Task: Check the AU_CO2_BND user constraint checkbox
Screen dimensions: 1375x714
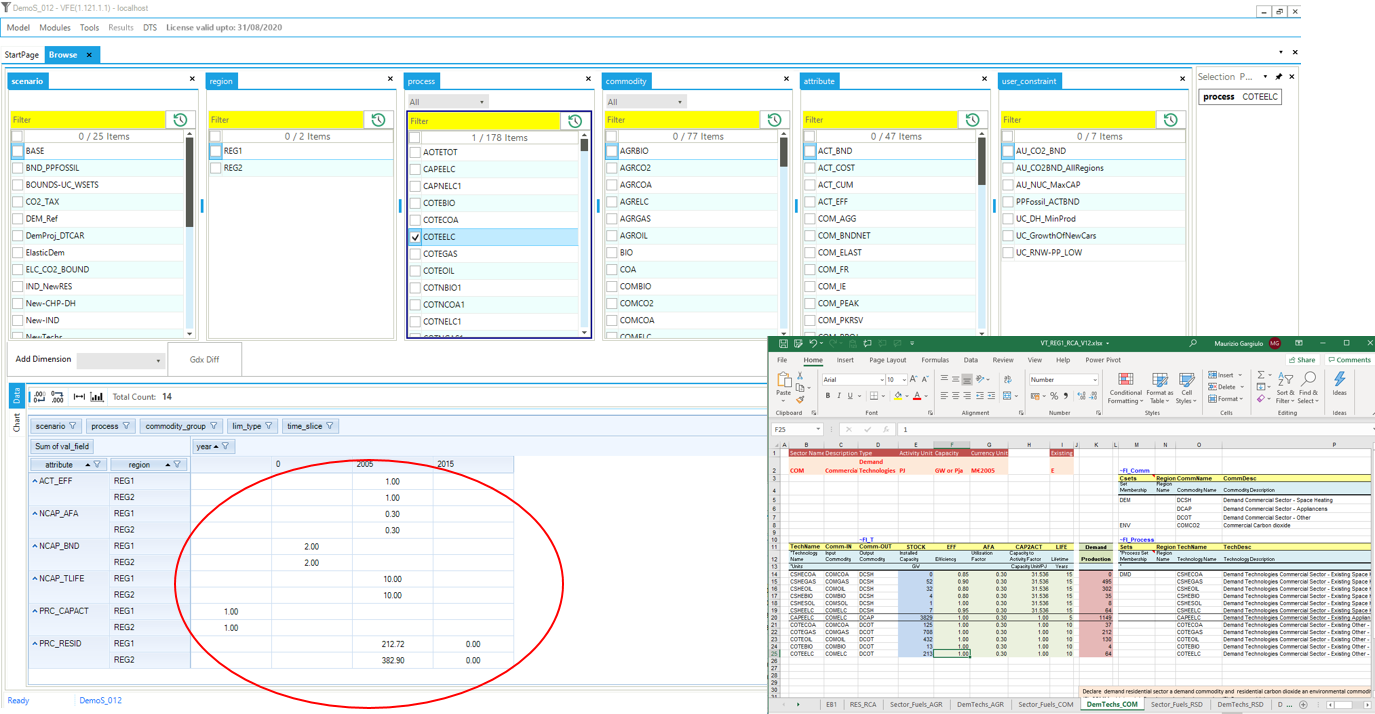Action: tap(1007, 151)
